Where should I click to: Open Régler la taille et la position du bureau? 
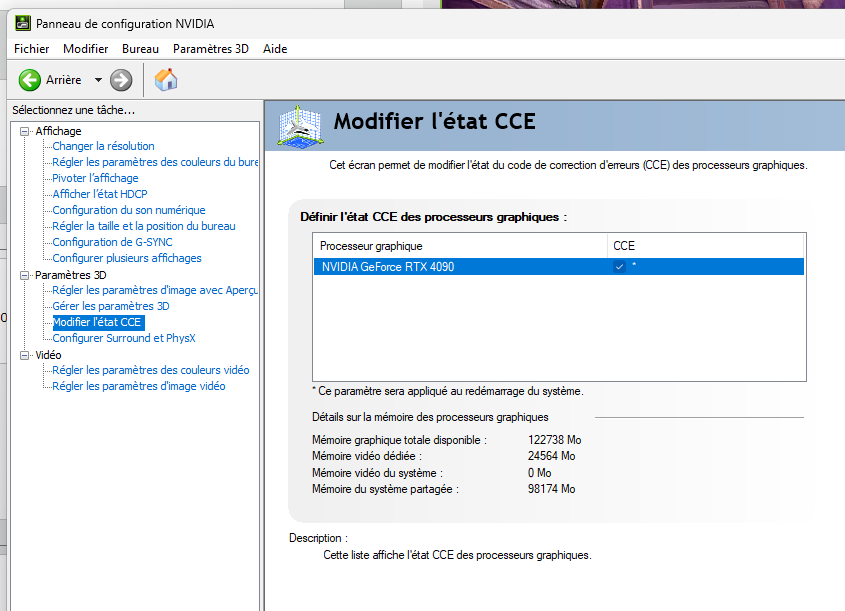[144, 226]
